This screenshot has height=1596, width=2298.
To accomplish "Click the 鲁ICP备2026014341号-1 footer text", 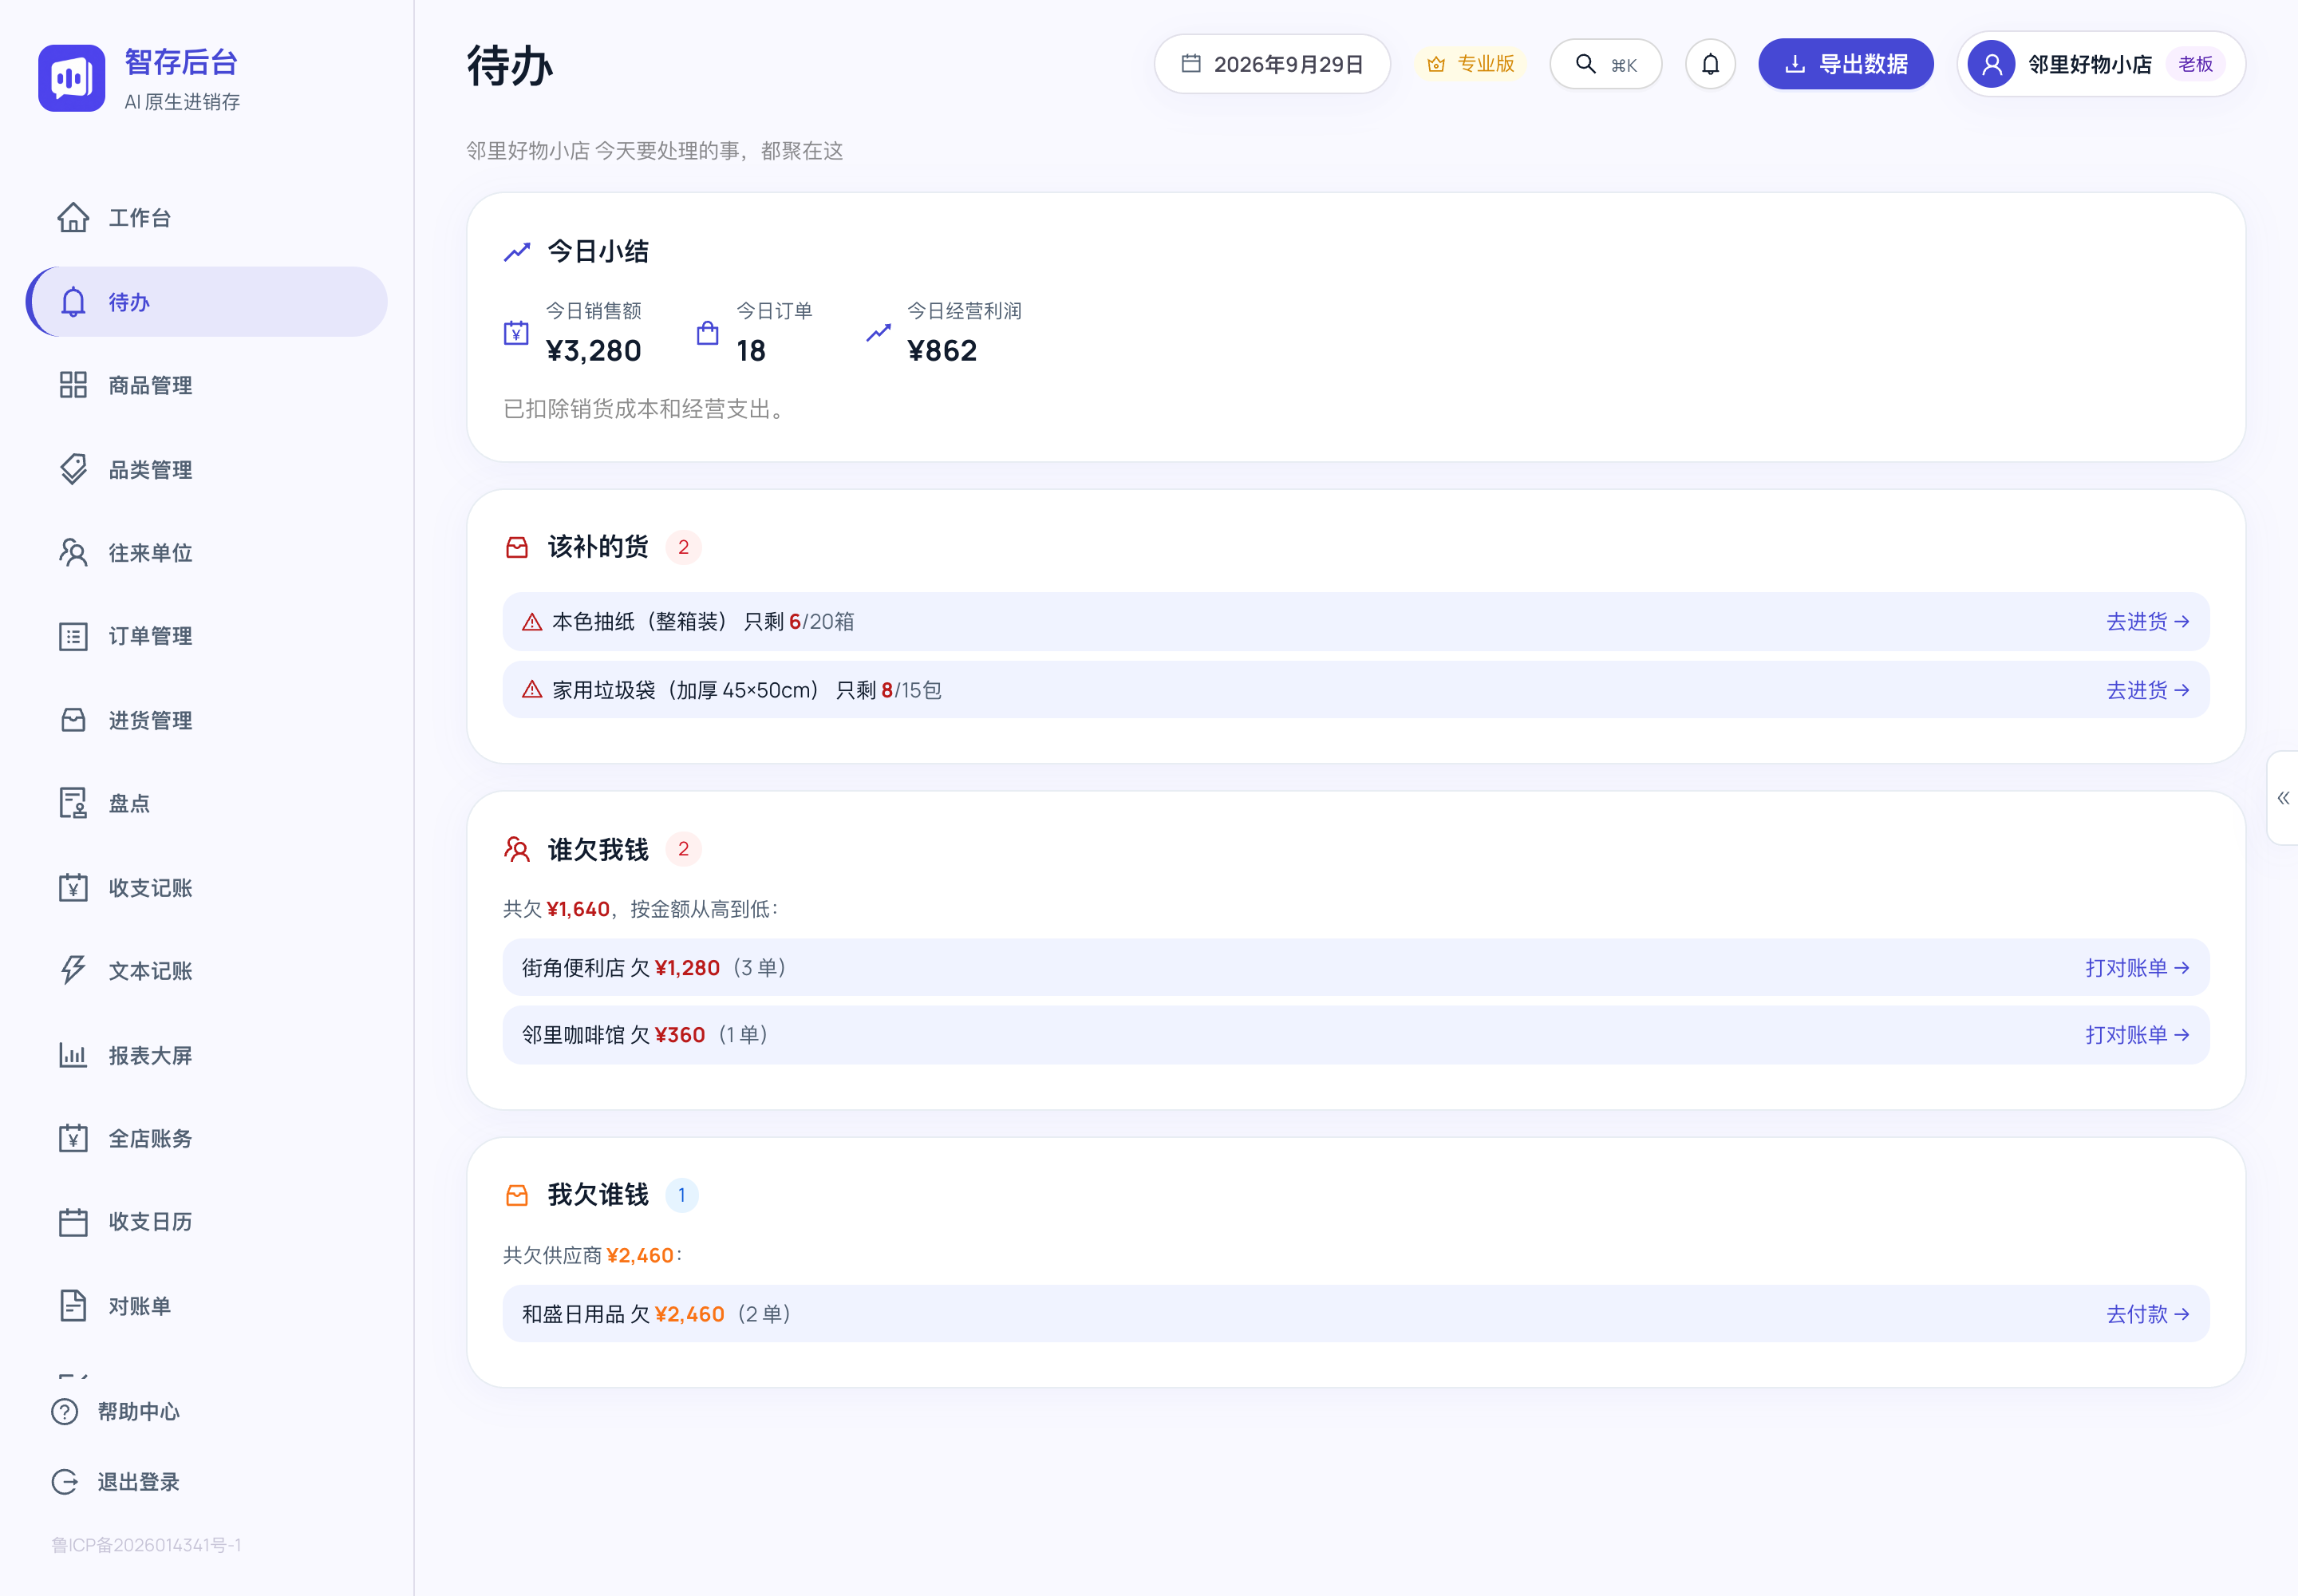I will click(146, 1545).
